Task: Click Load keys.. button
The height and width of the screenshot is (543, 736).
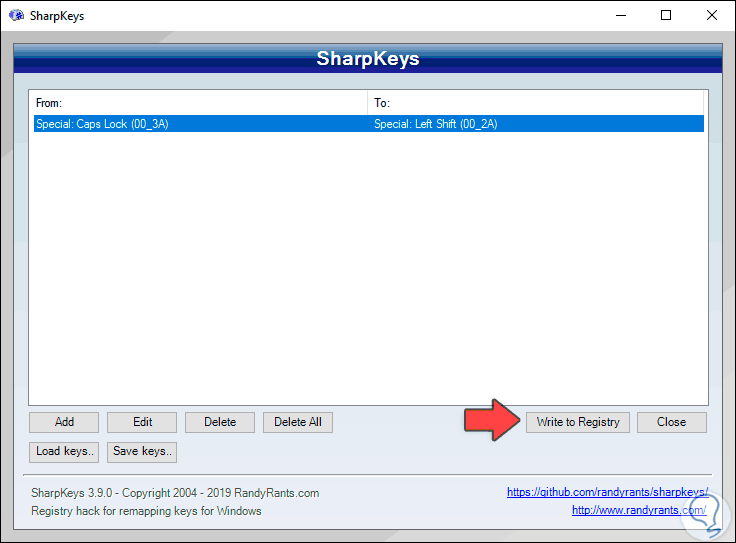Action: tap(64, 451)
